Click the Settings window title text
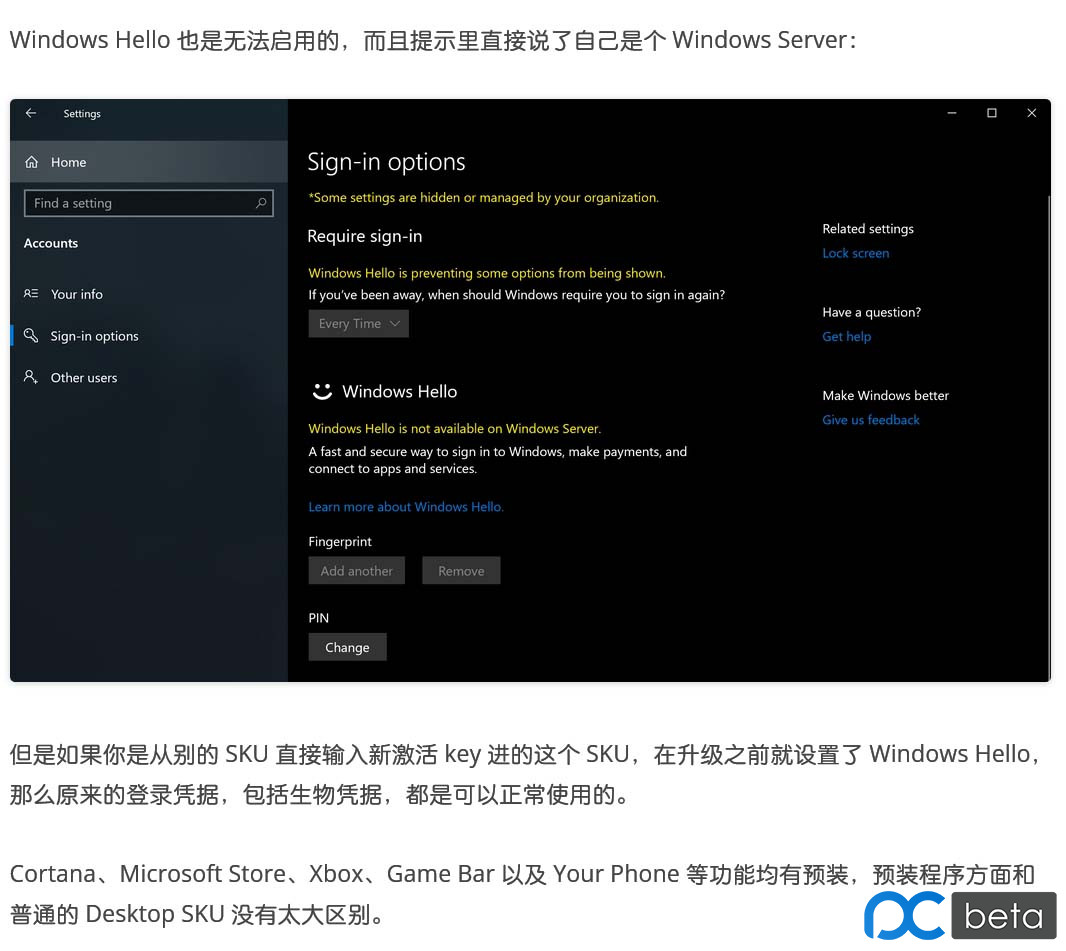The image size is (1066, 951). click(x=82, y=114)
